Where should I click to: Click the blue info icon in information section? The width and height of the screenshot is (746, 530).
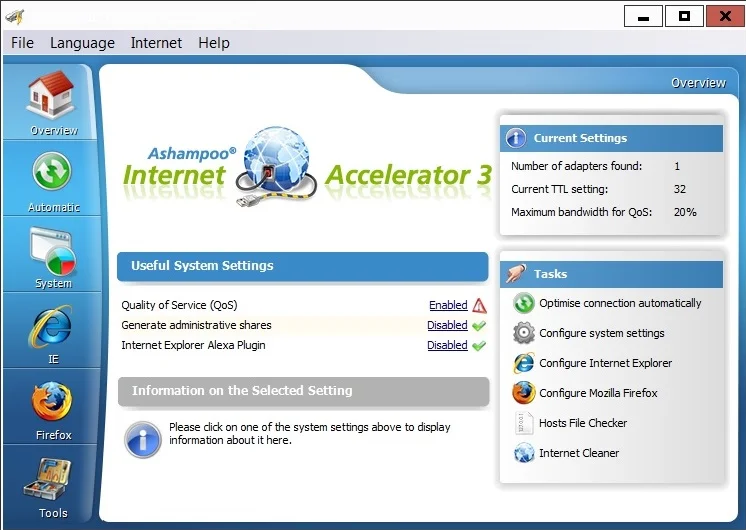point(143,440)
